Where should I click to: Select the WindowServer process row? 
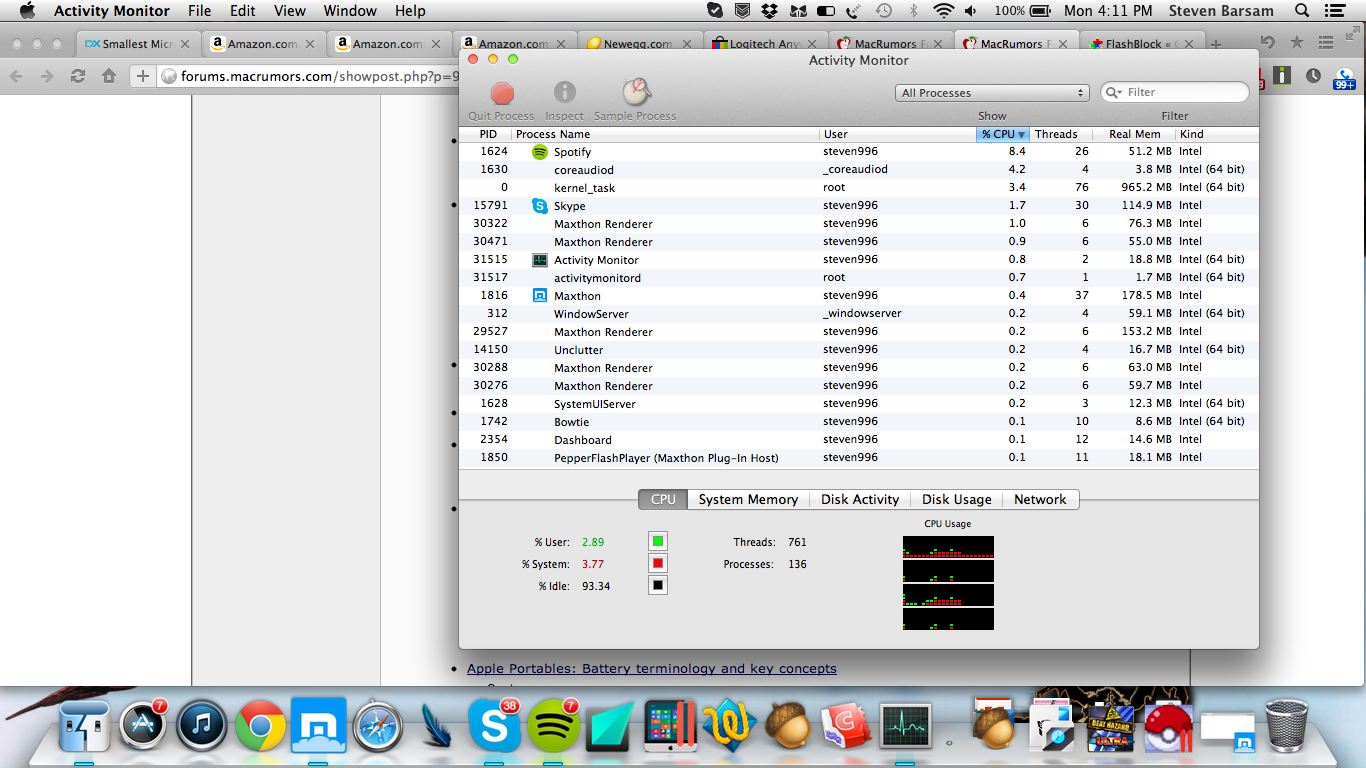tap(858, 314)
